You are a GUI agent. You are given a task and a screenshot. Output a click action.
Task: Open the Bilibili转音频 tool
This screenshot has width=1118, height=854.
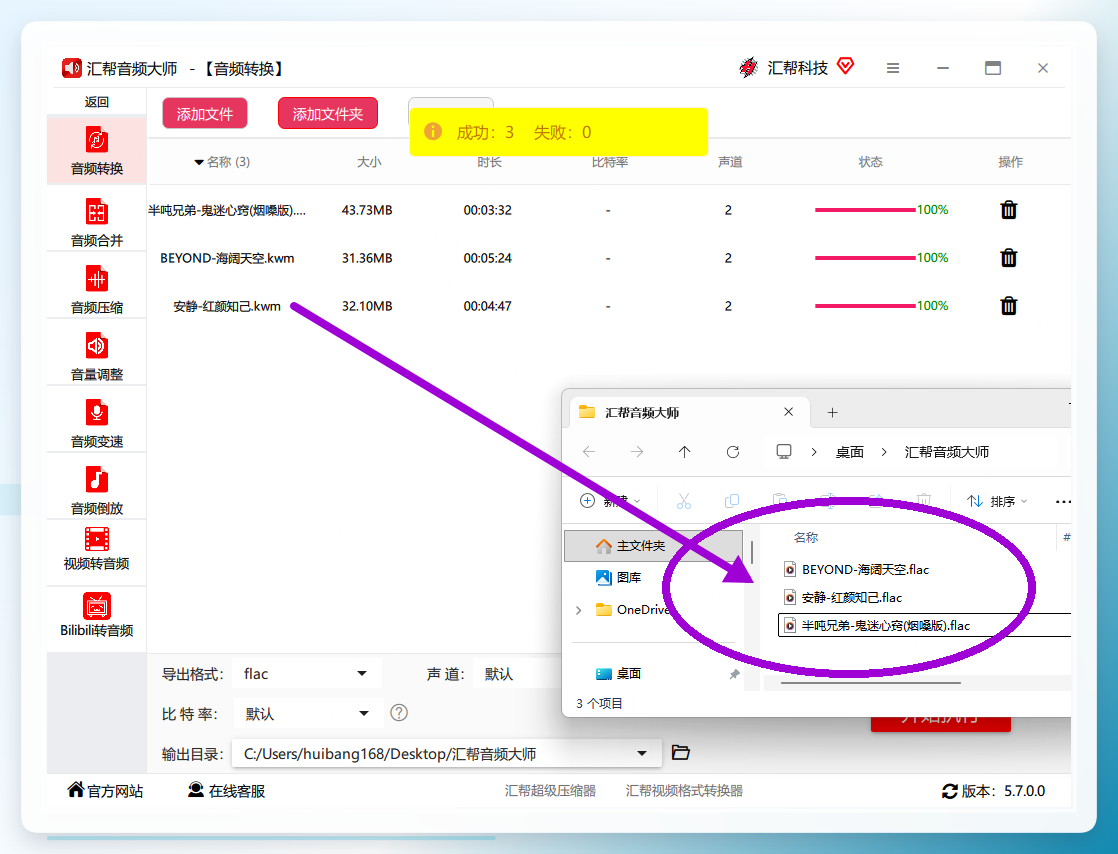[x=96, y=615]
